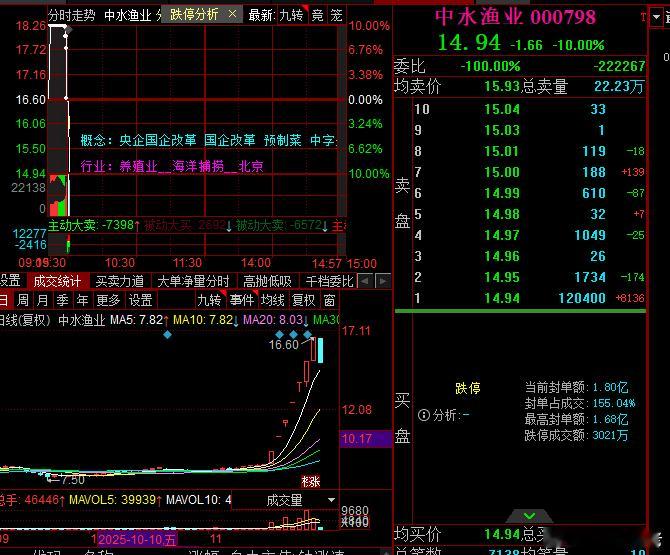Click the MAVOL5: 39939 volume label
Screen dimensions: 670x555
point(115,499)
